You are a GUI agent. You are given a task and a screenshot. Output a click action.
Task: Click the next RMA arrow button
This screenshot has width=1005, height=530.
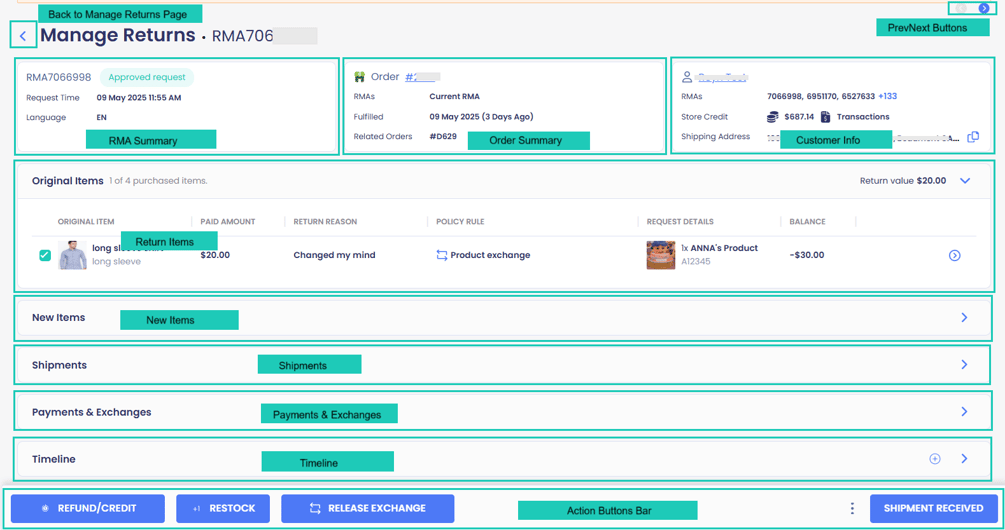983,8
